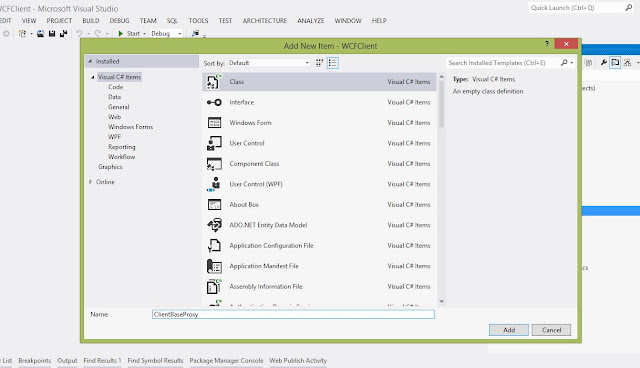Pick the Windows Form template icon
The width and height of the screenshot is (640, 368).
(214, 123)
